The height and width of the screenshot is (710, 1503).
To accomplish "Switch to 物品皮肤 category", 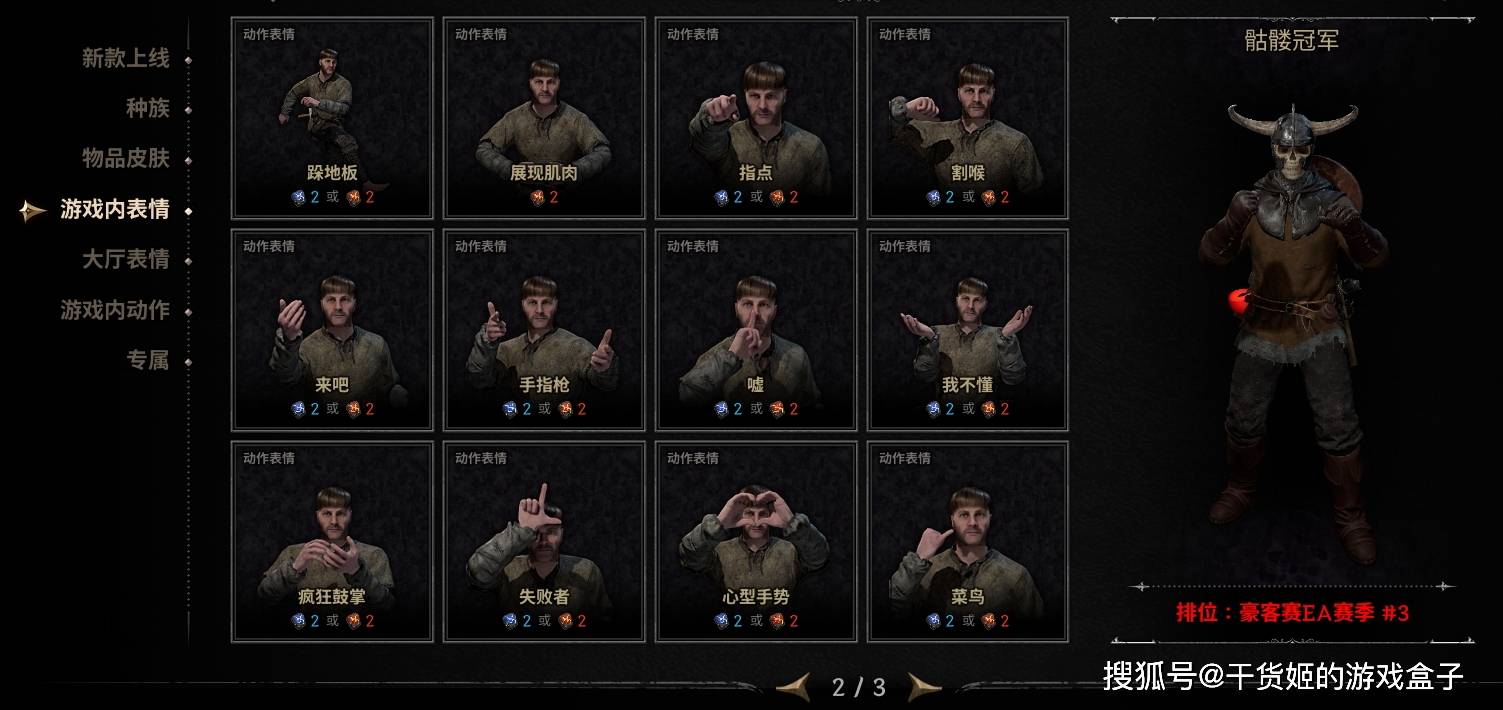I will click(x=126, y=158).
